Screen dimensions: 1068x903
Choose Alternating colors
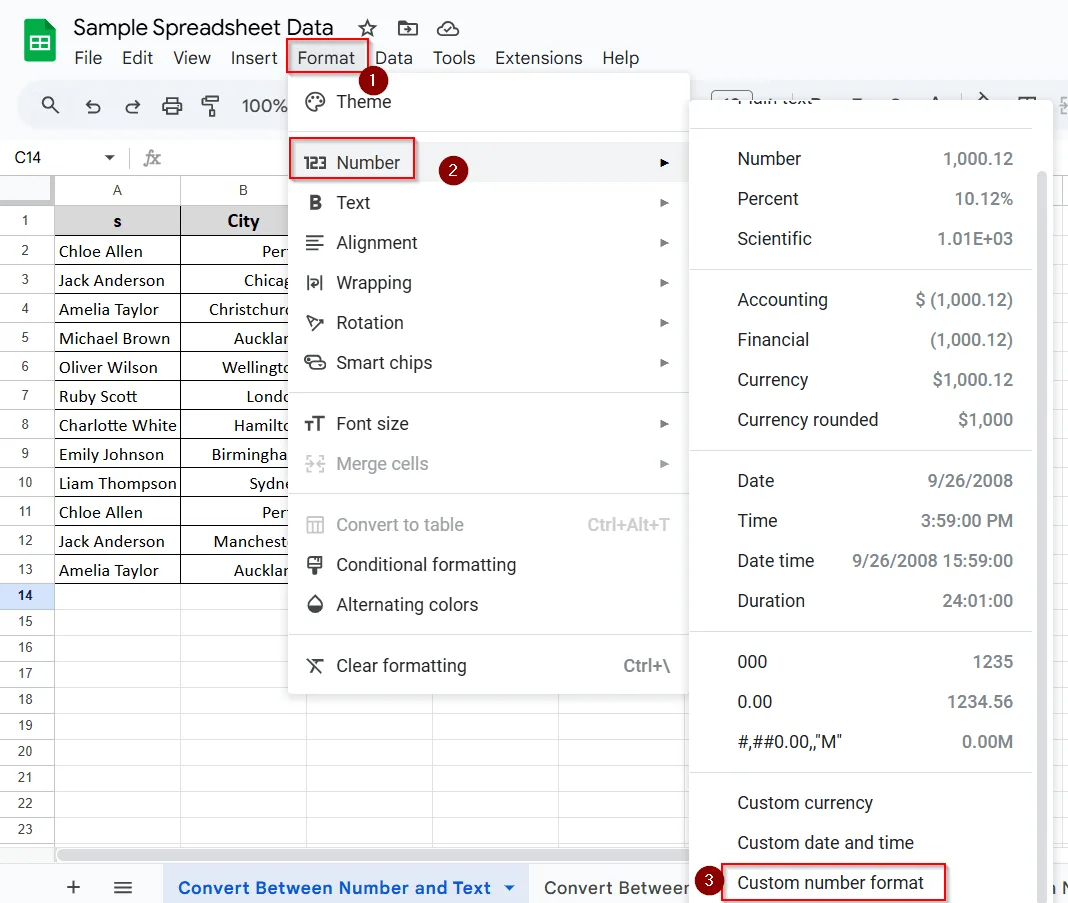coord(488,605)
